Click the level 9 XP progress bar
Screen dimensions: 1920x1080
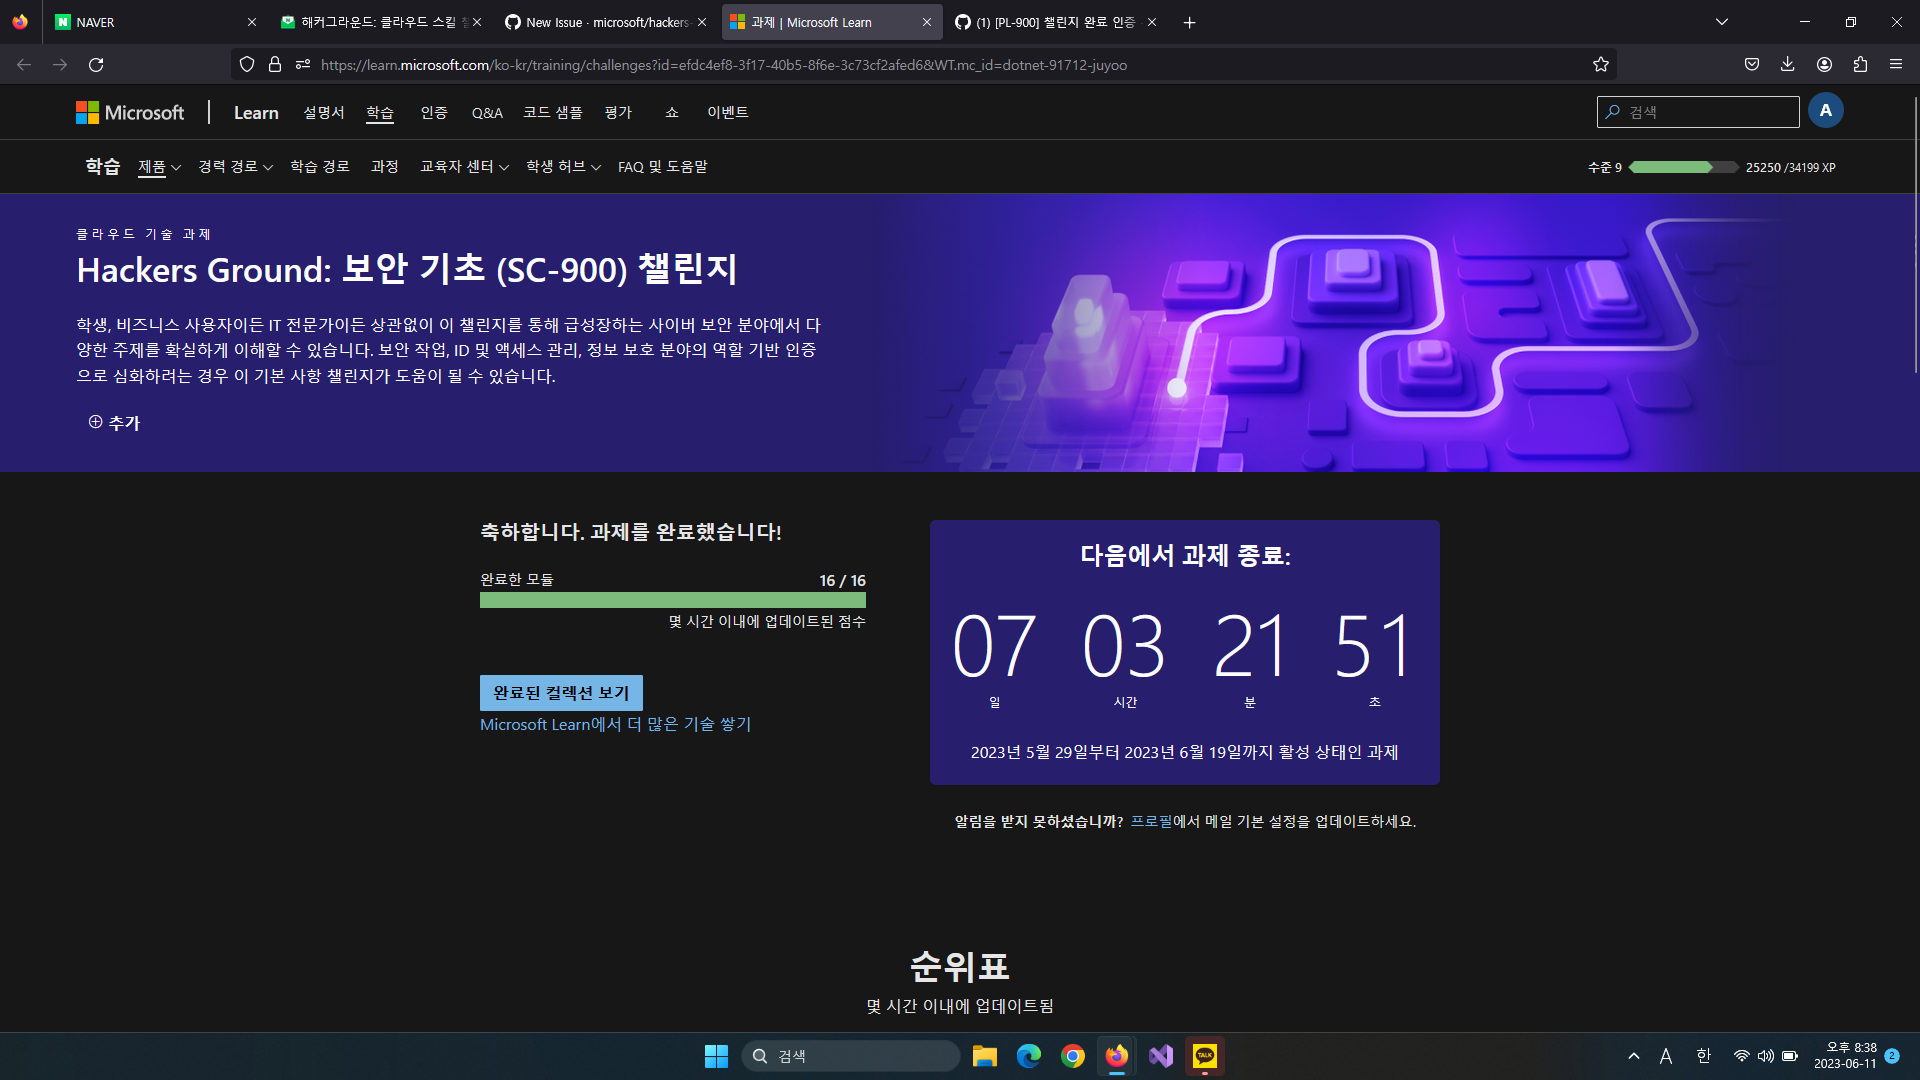tap(1683, 167)
